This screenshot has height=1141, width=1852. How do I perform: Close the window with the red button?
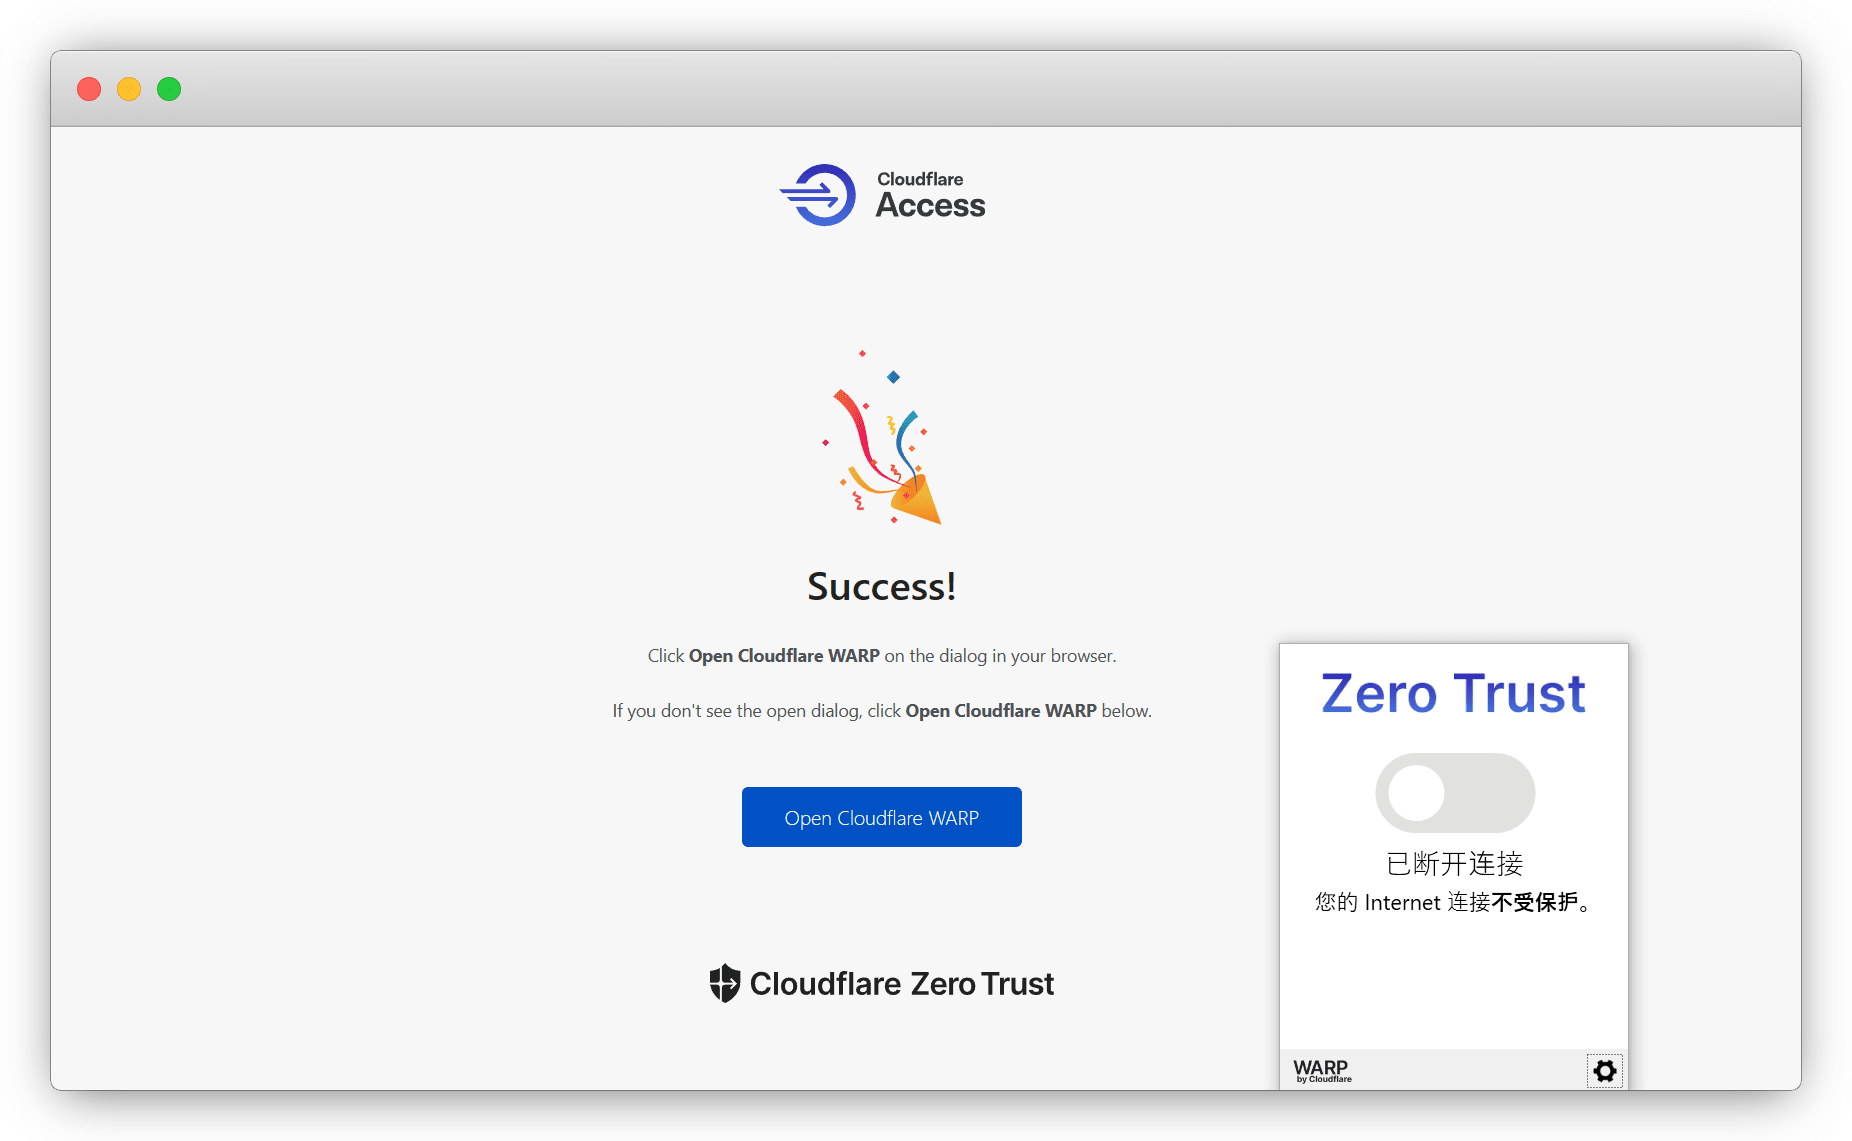(89, 89)
